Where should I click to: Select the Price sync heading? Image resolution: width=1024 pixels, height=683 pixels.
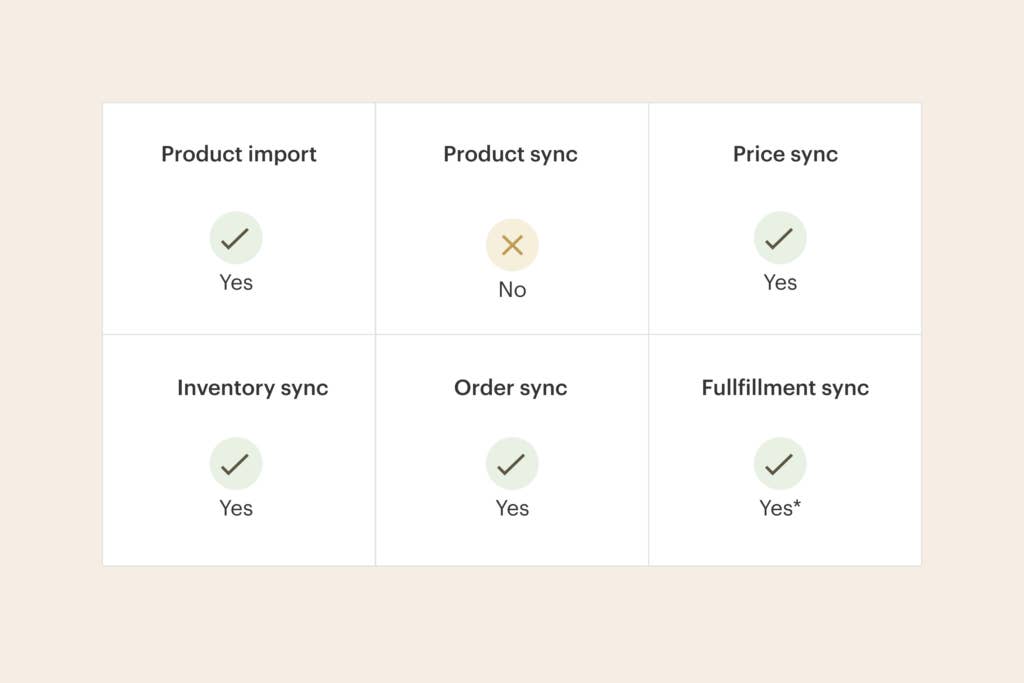pyautogui.click(x=785, y=154)
